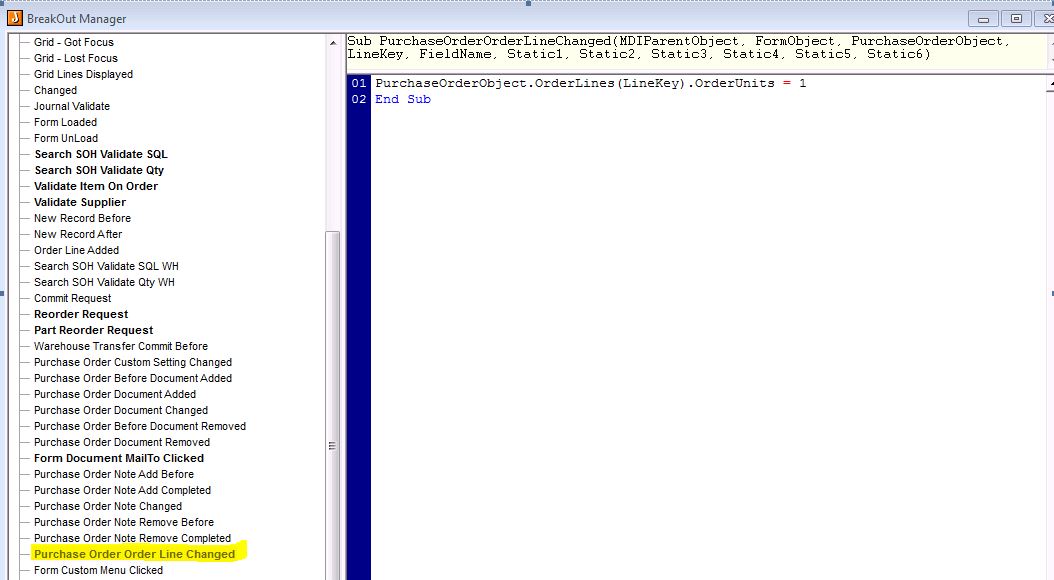Pick 'Warehouse Transfer Commit Before' event
The image size is (1054, 580).
[x=120, y=346]
